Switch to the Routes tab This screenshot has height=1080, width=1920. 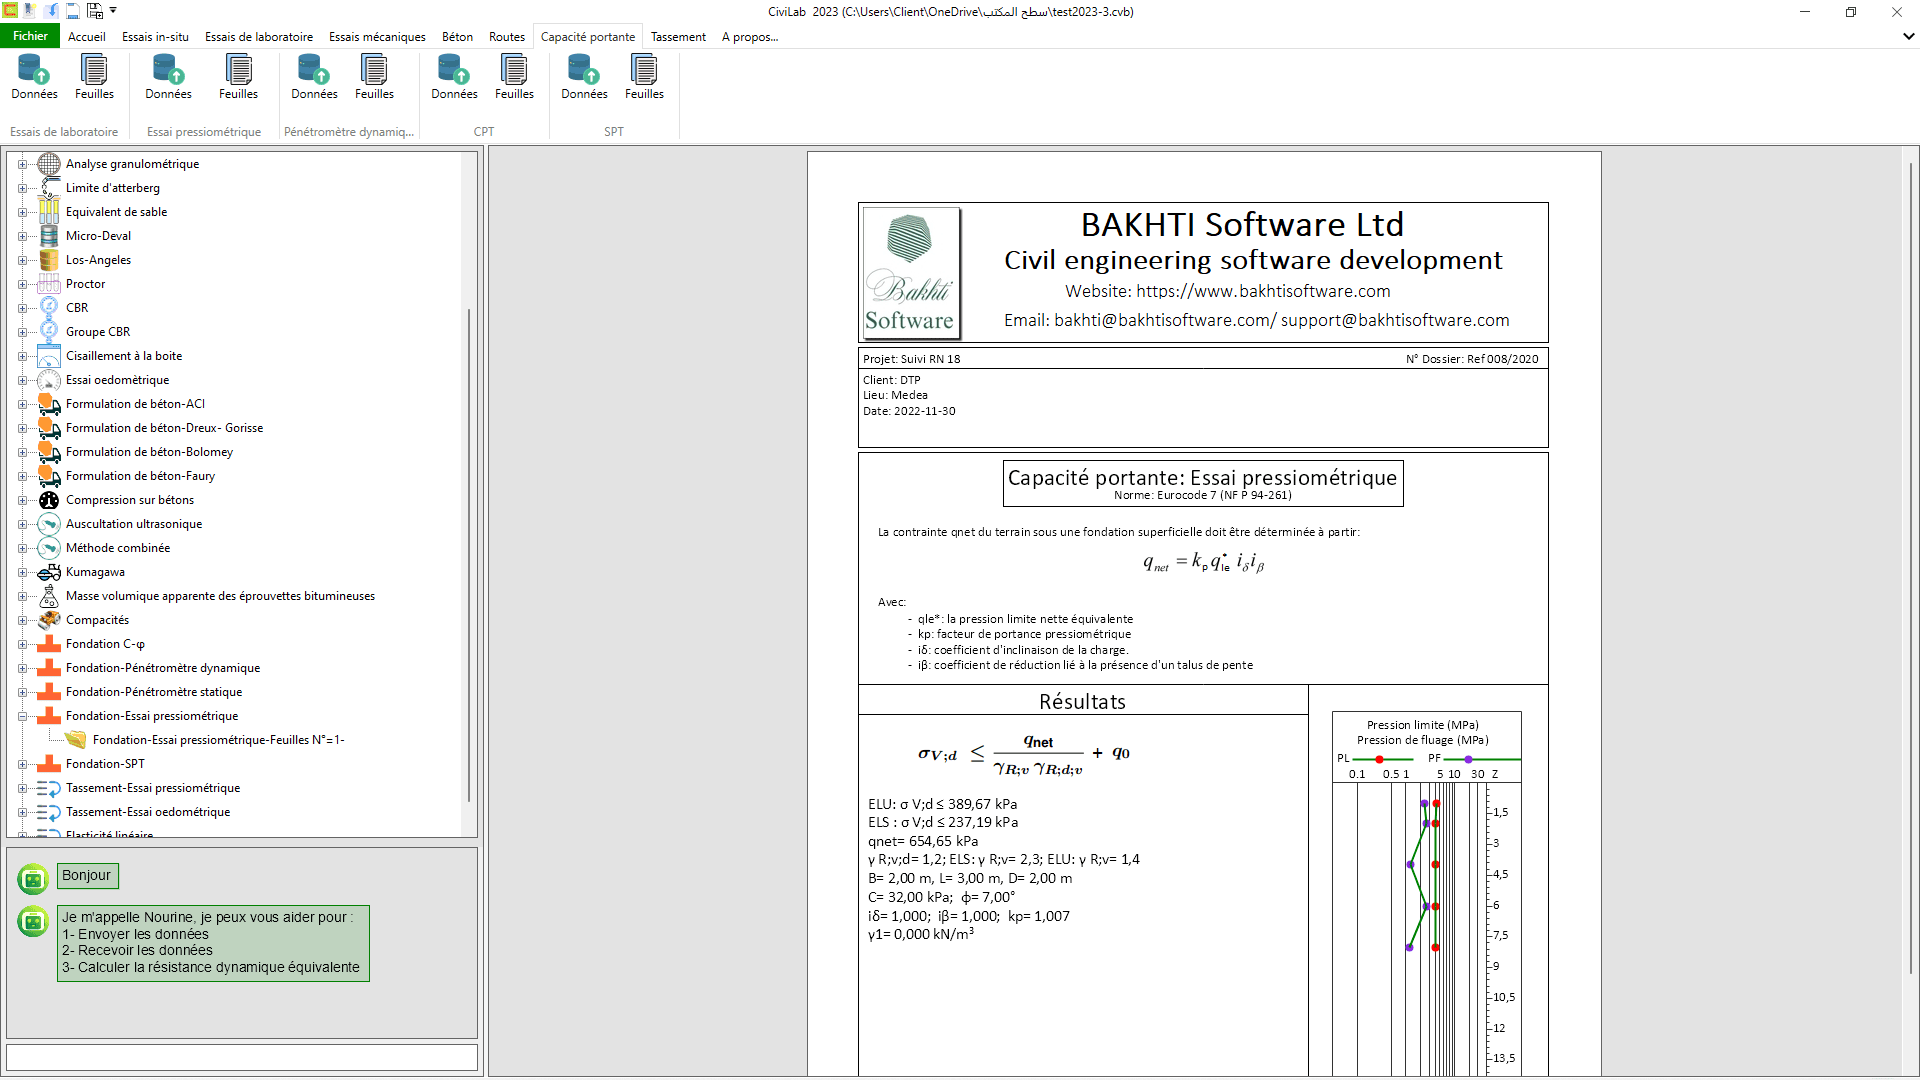[507, 37]
